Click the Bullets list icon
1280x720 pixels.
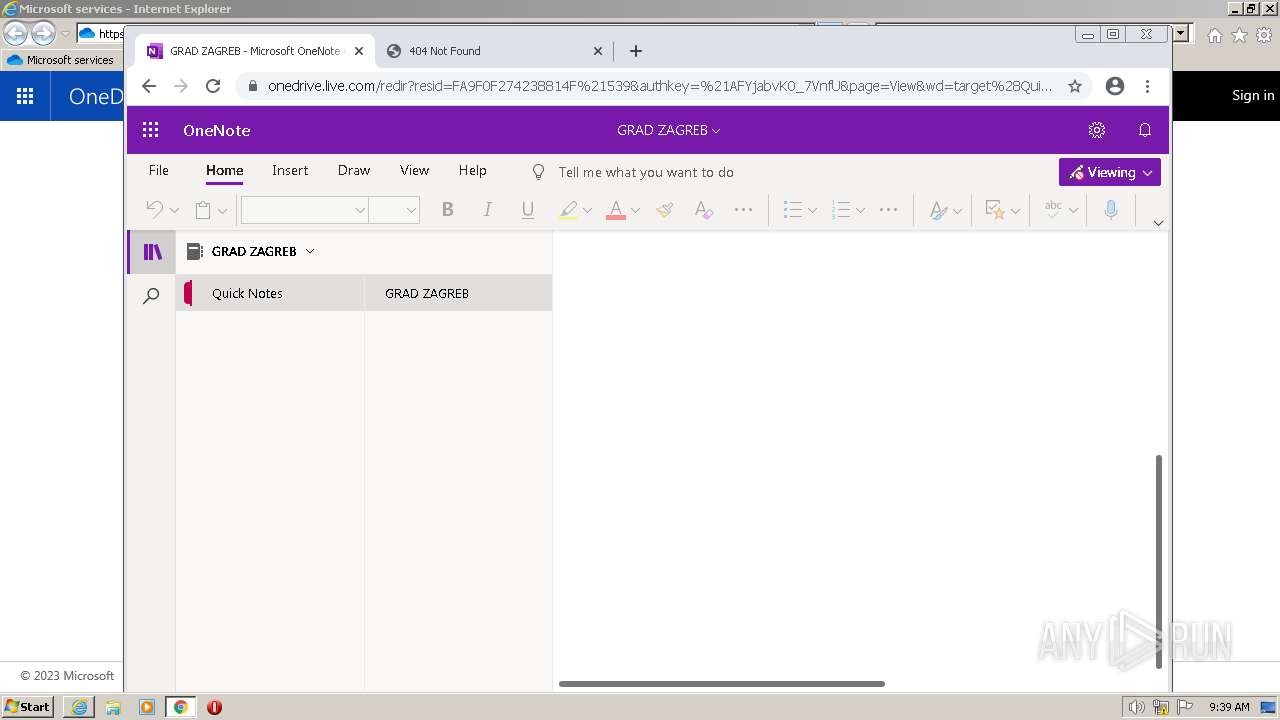tap(793, 209)
